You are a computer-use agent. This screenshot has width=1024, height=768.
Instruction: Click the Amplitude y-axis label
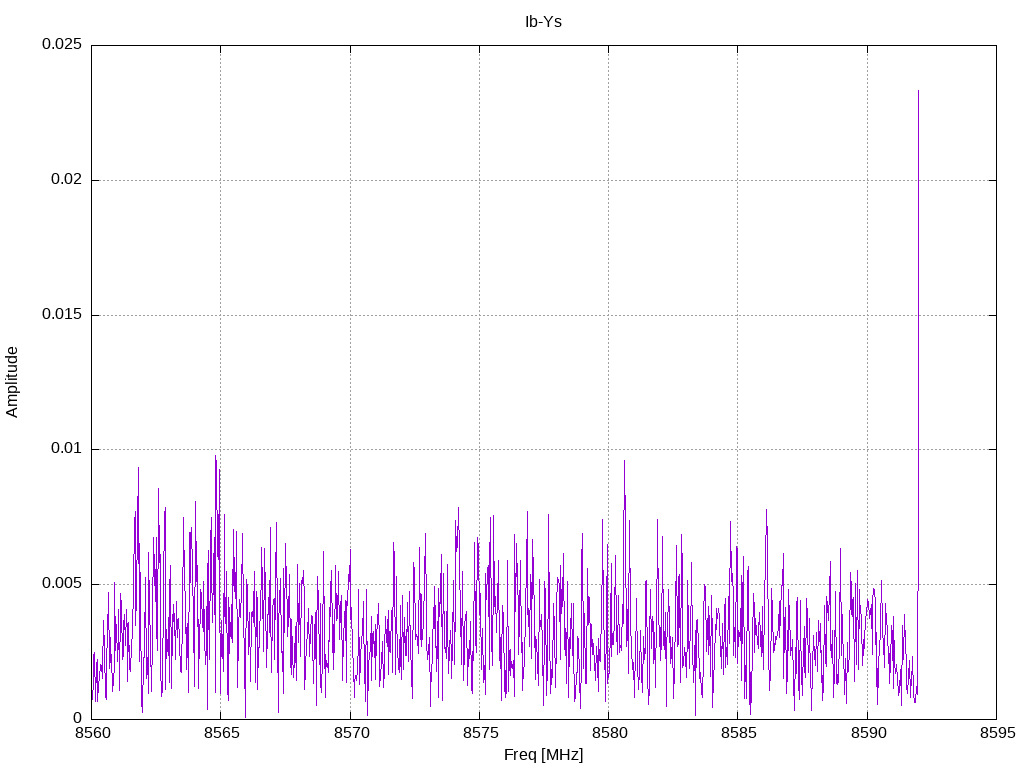(12, 382)
